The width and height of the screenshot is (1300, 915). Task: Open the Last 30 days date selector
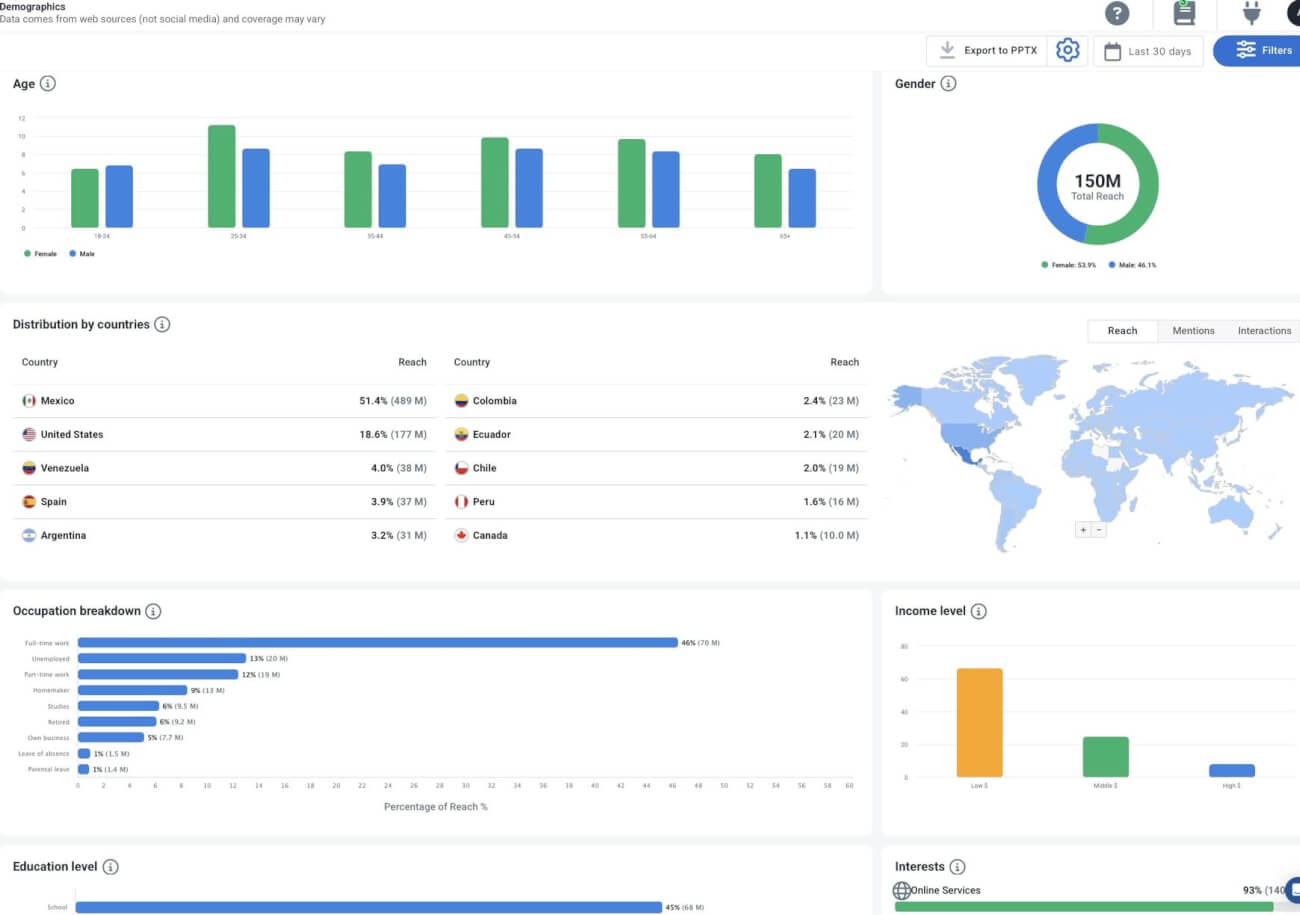coord(1148,50)
